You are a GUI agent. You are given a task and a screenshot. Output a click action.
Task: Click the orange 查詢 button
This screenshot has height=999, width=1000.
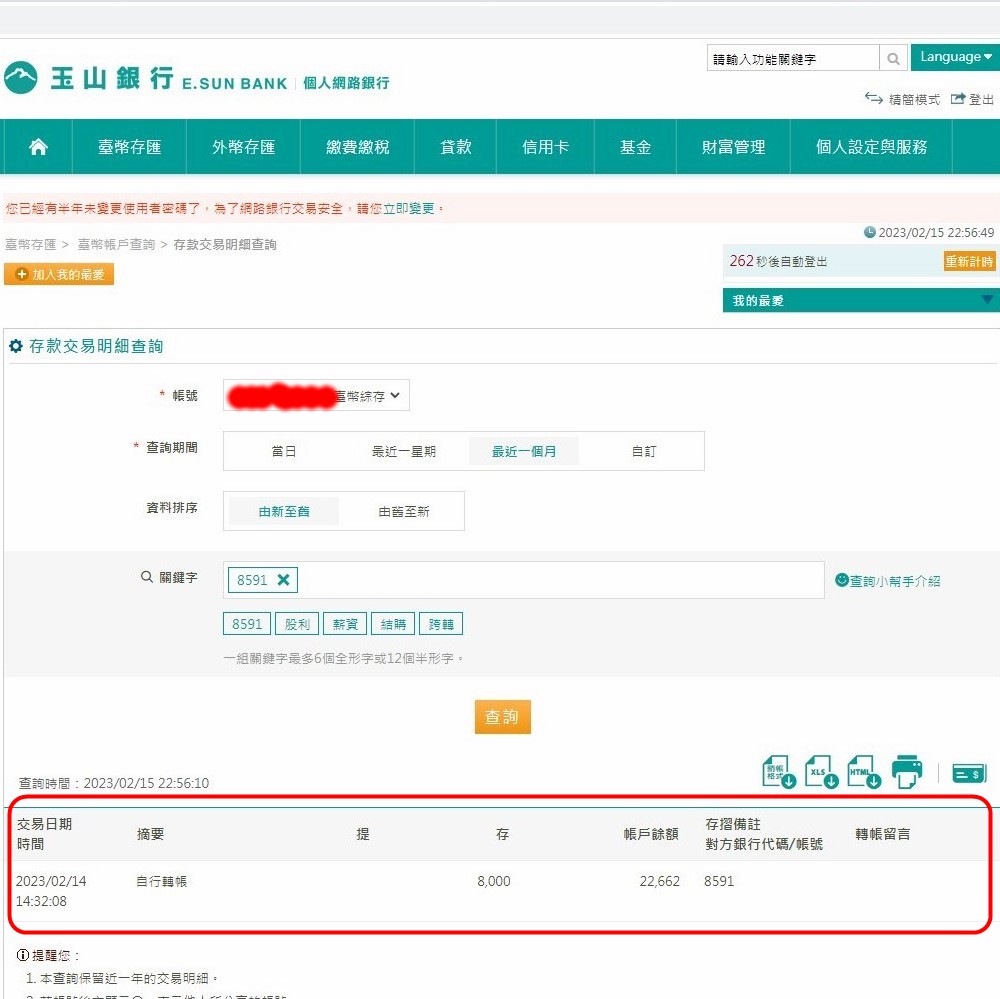click(502, 717)
